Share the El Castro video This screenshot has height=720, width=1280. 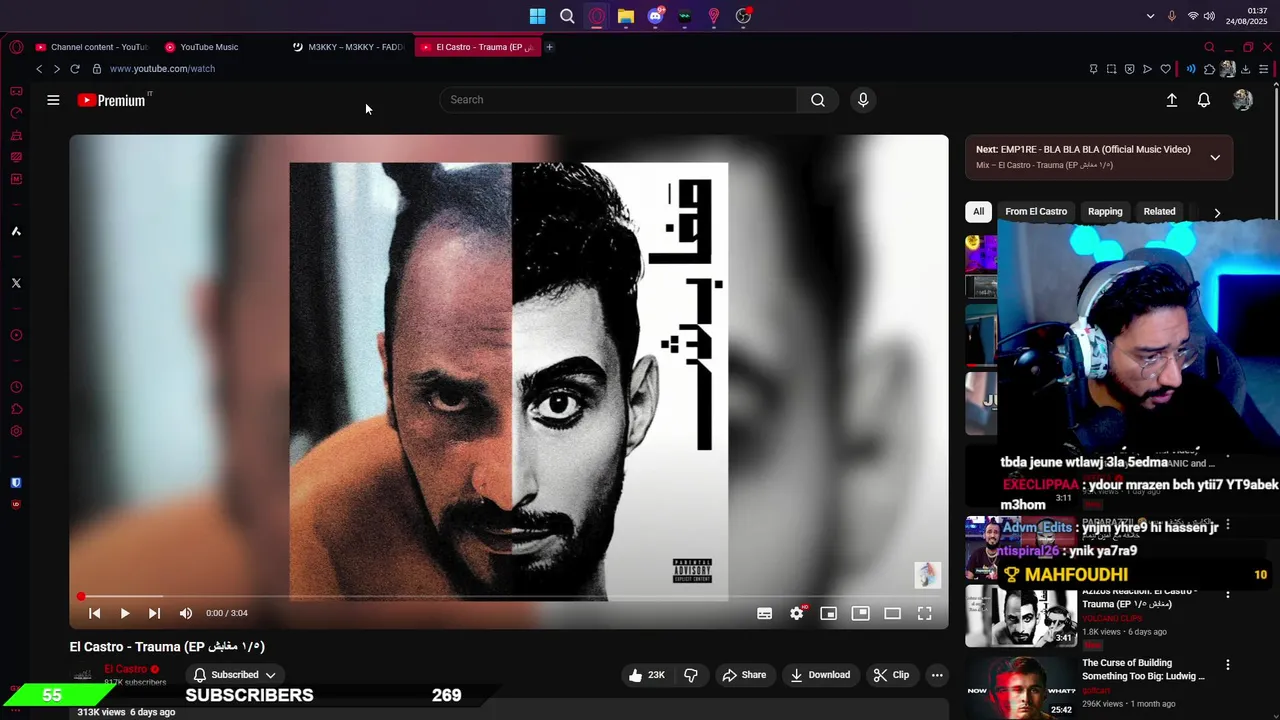click(x=744, y=675)
